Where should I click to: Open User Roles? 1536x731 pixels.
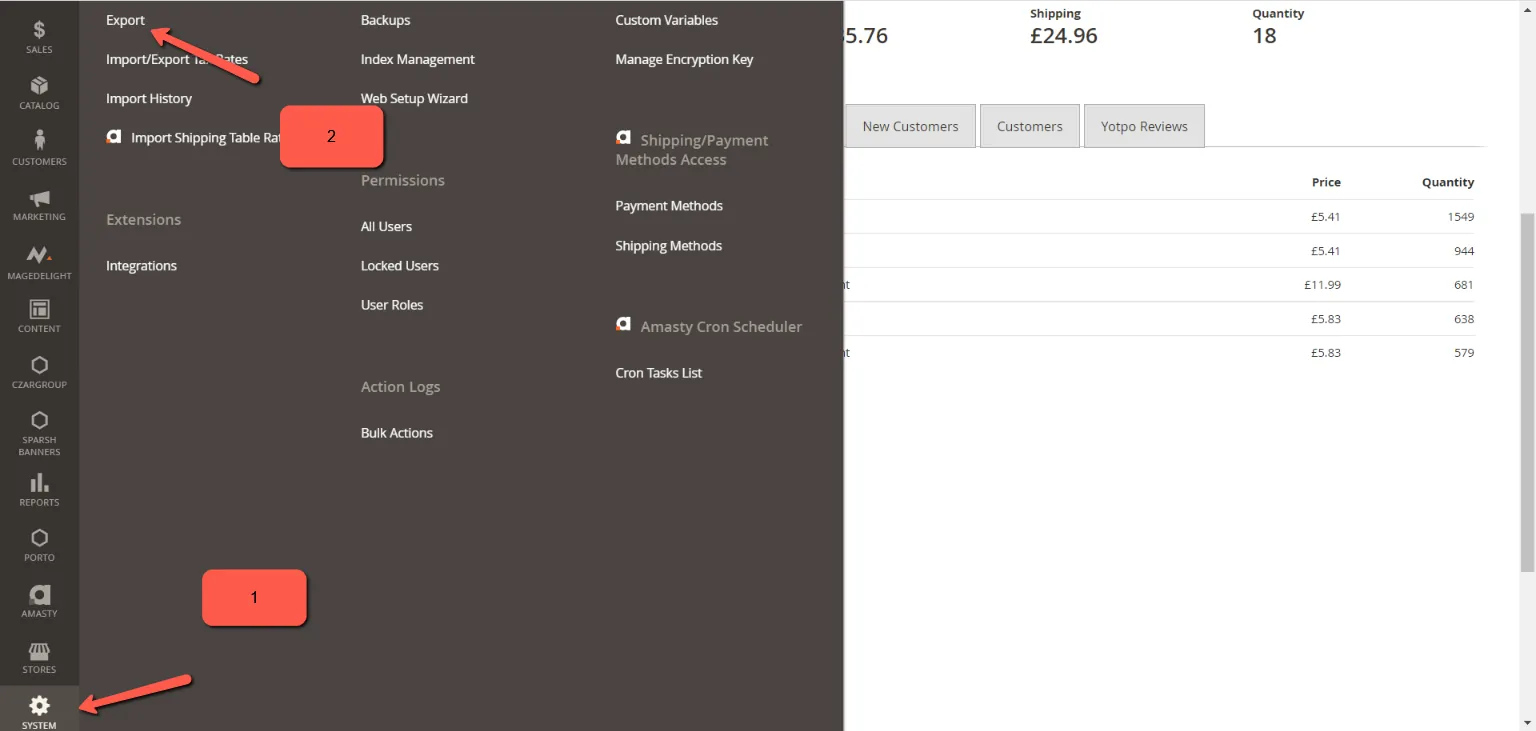[391, 305]
